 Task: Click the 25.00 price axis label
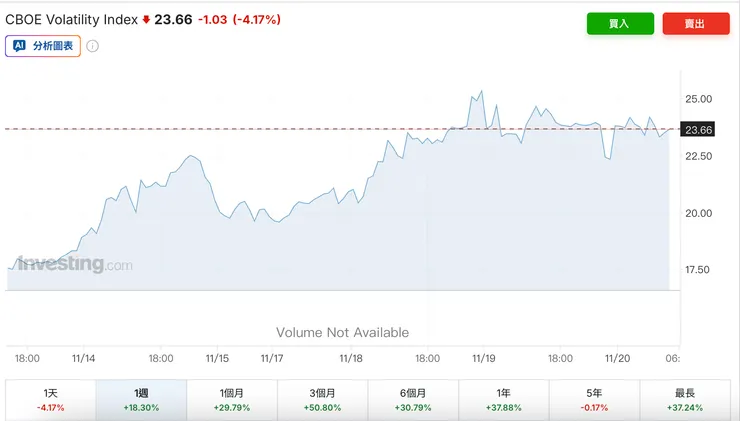(x=699, y=99)
